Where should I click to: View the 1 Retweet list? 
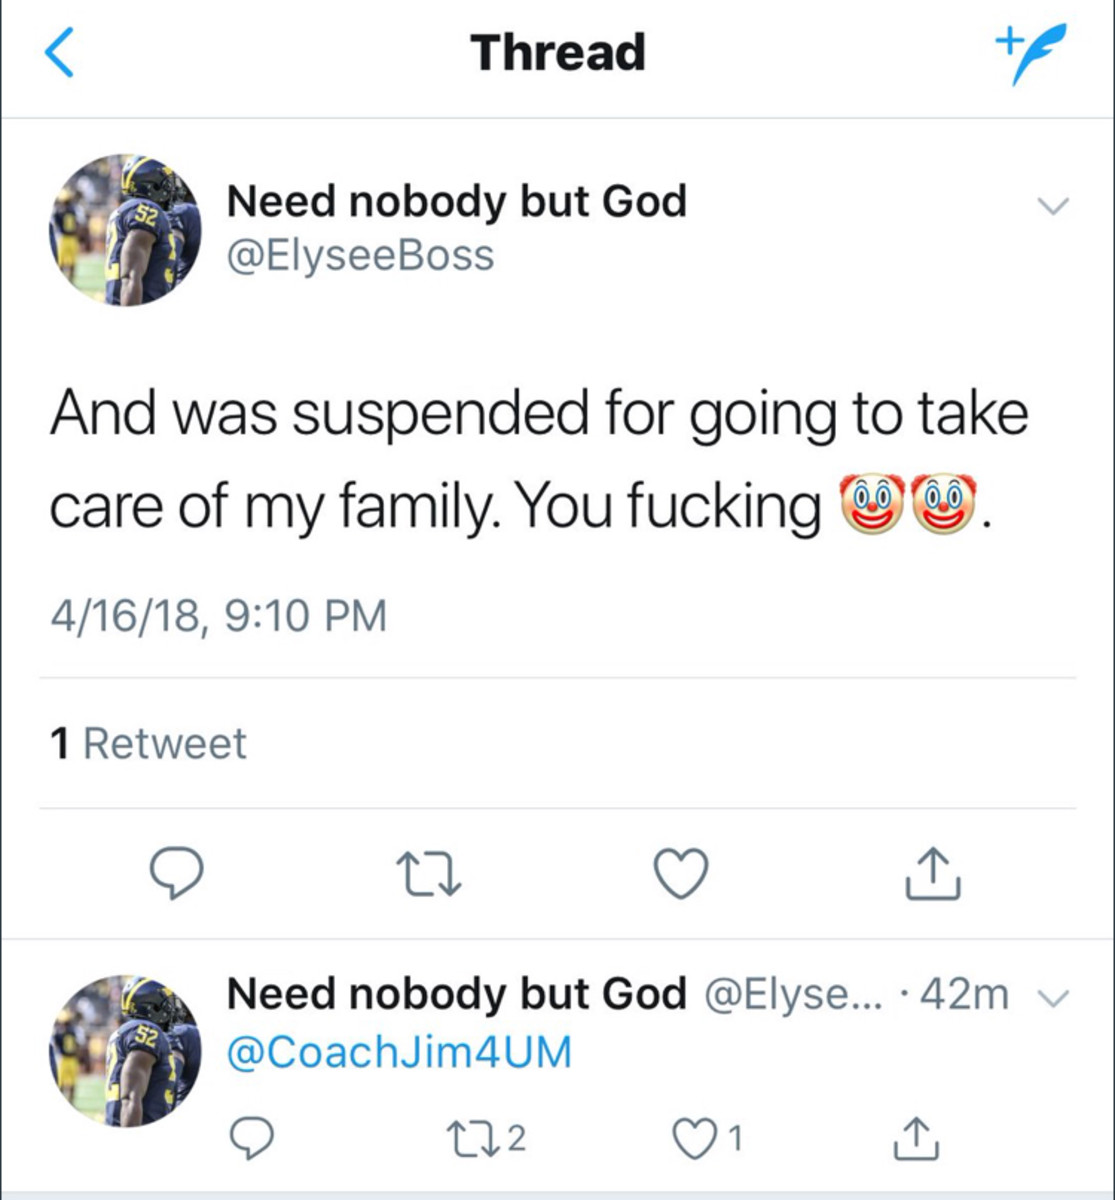tap(148, 743)
